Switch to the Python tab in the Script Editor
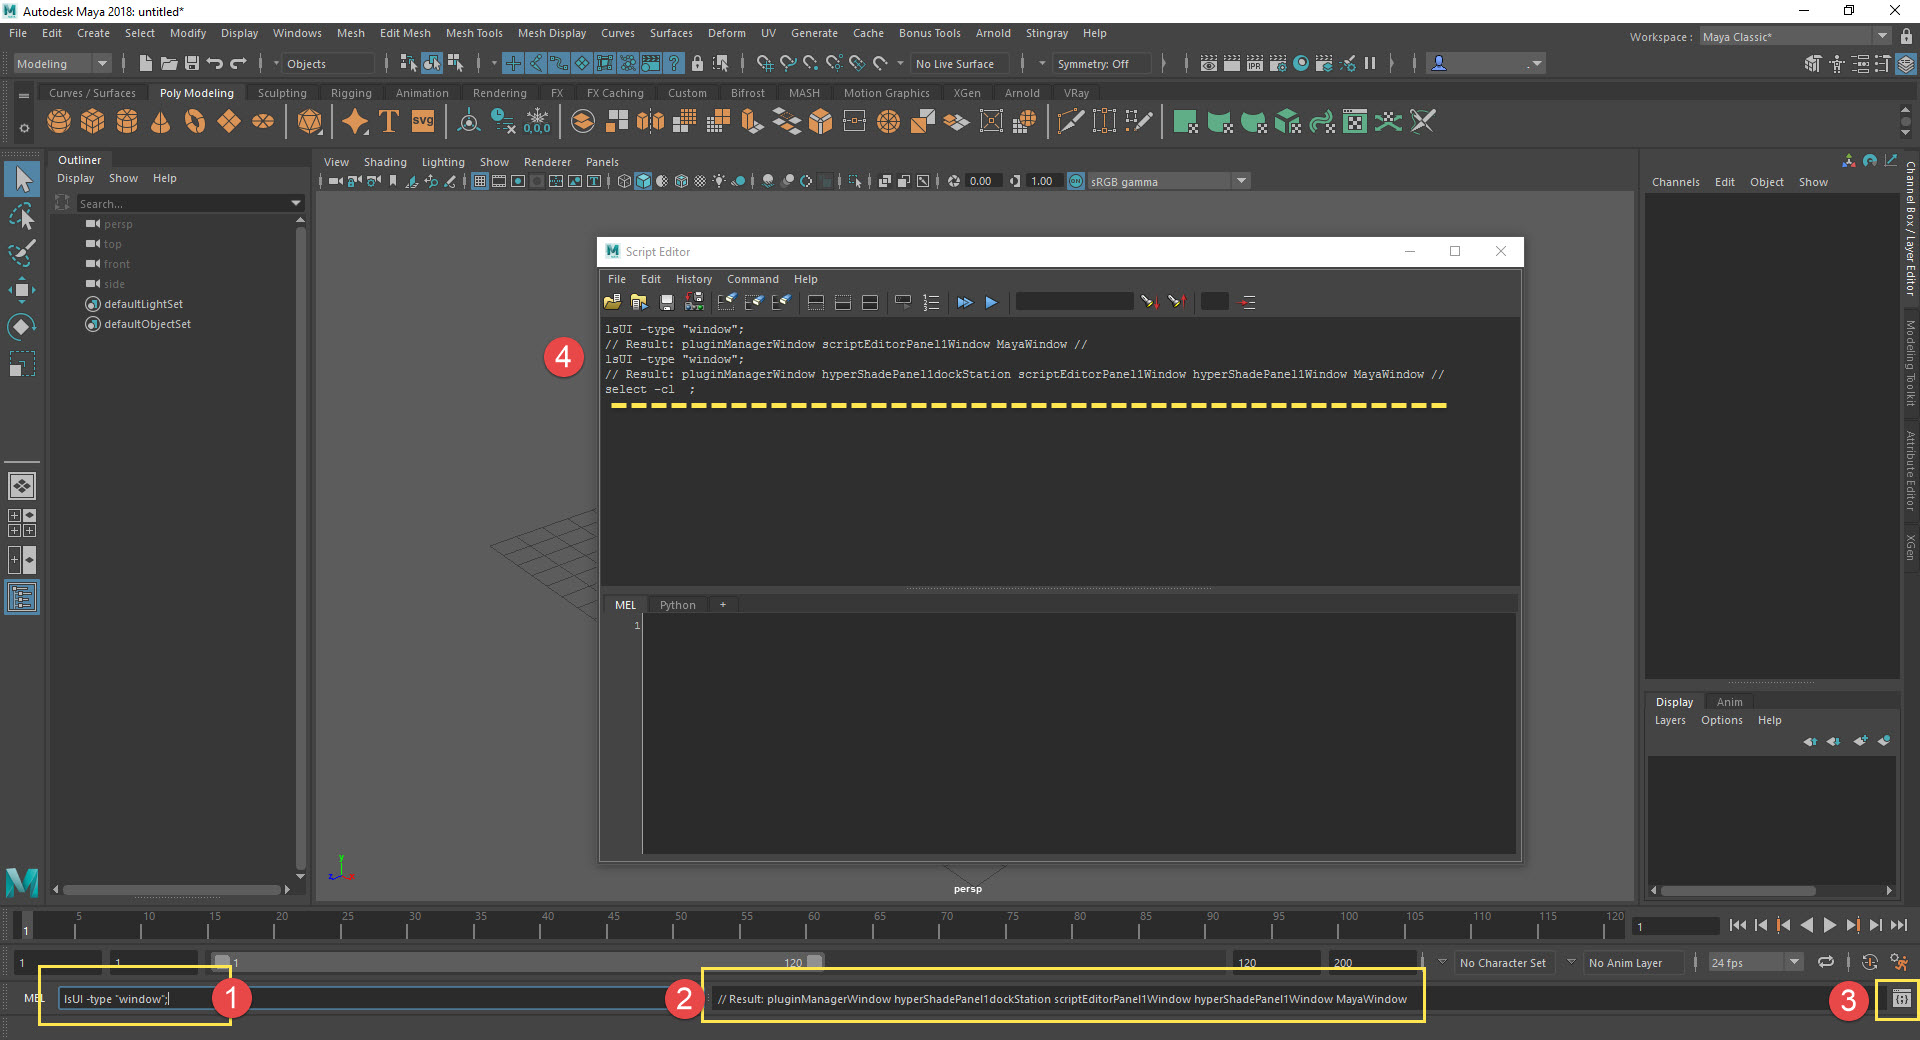Viewport: 1920px width, 1040px height. 677,604
